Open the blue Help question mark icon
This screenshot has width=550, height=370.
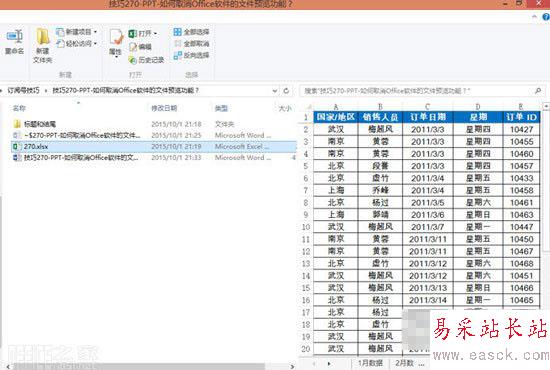(546, 16)
